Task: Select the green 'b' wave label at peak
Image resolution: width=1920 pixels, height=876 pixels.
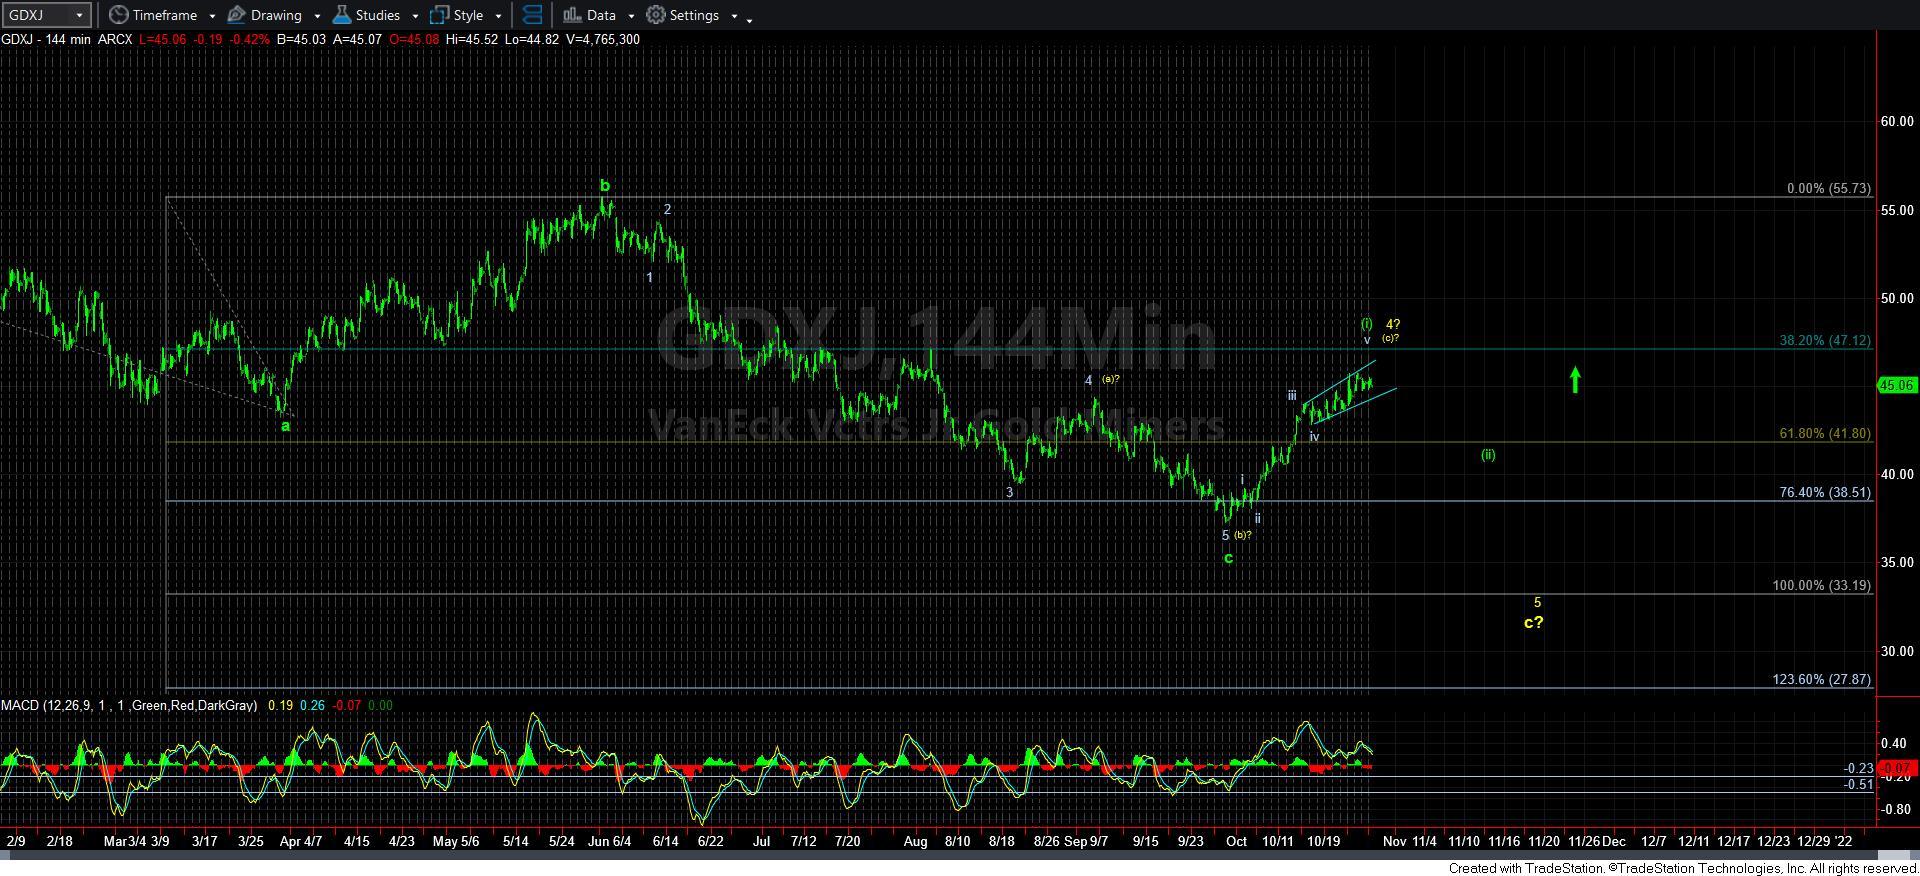Action: (604, 186)
